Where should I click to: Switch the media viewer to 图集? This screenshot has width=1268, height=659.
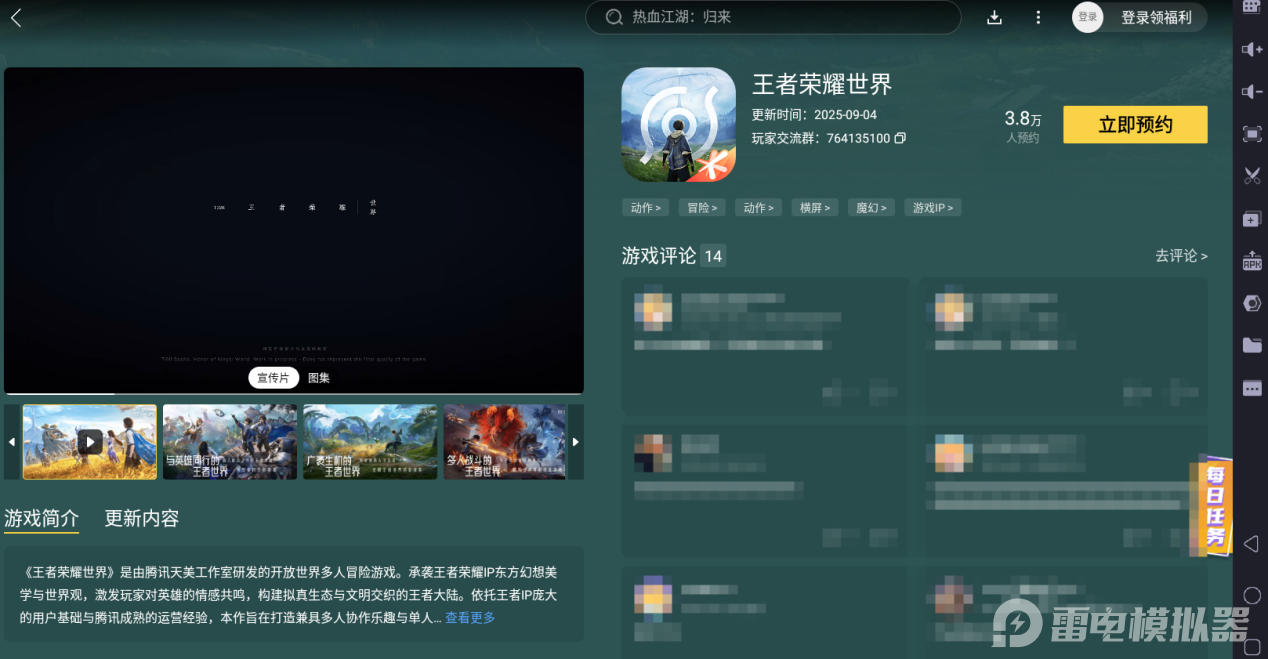pos(319,378)
